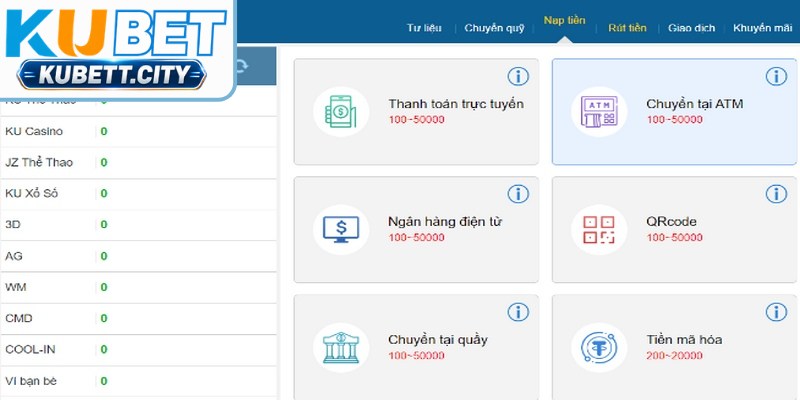Click the bank counter building icon
The height and width of the screenshot is (400, 800).
click(341, 347)
